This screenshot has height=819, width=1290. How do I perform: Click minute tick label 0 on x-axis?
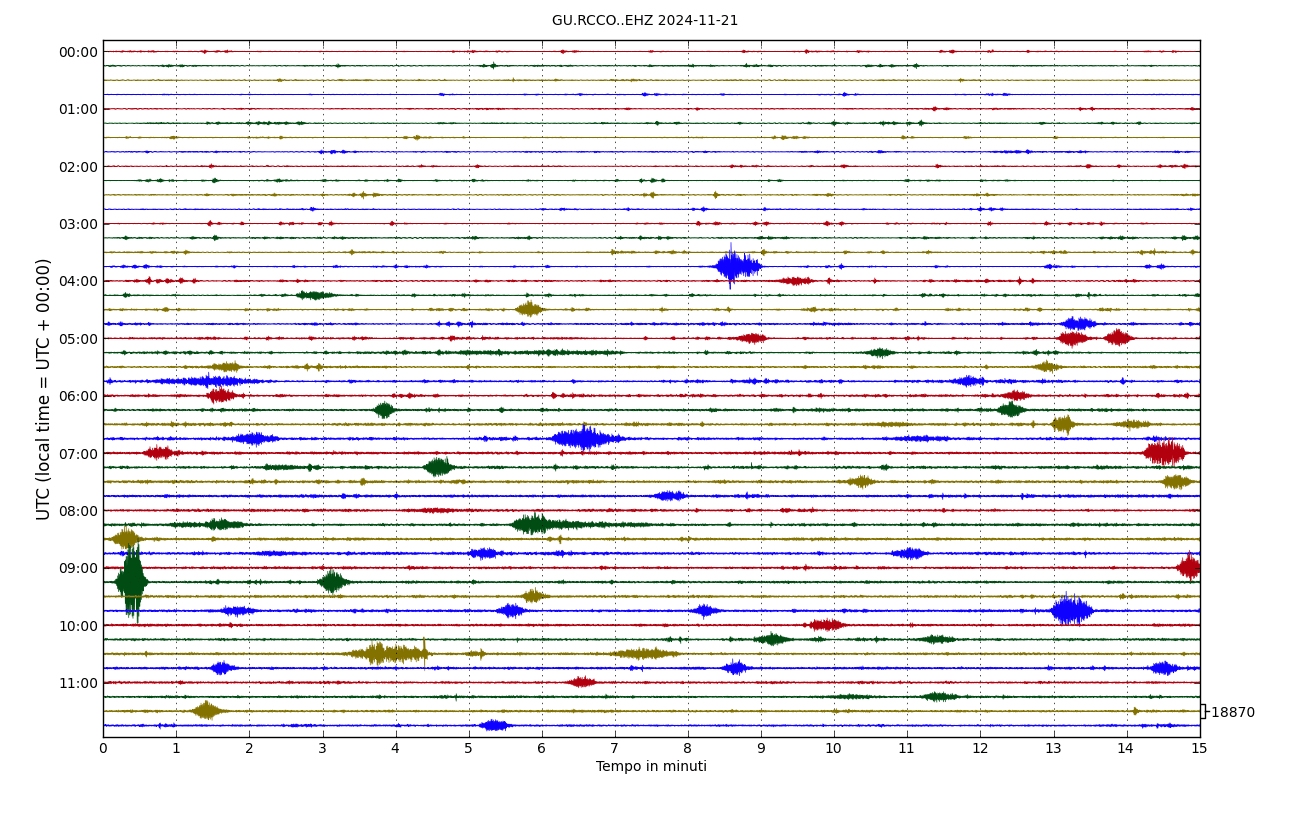[x=103, y=748]
